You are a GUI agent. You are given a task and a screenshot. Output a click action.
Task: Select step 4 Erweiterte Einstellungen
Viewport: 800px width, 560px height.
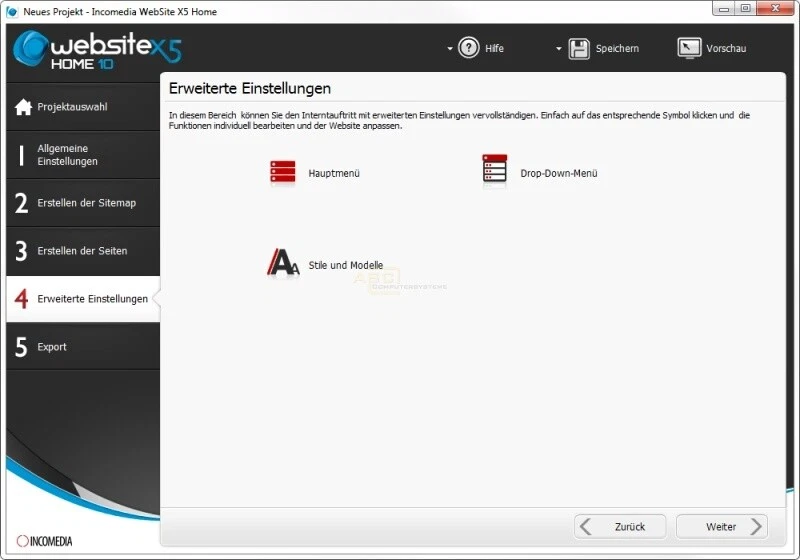click(83, 299)
